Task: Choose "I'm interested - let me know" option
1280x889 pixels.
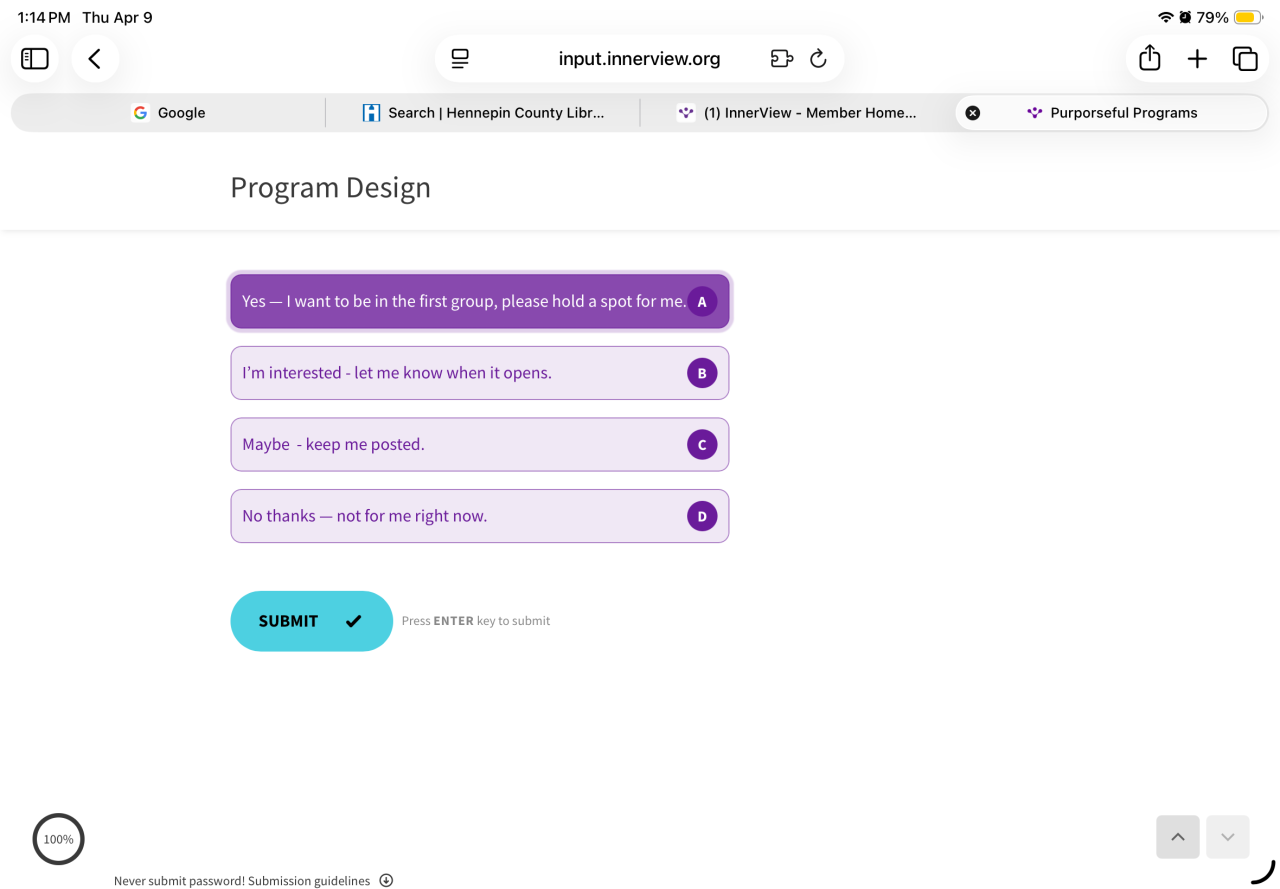Action: point(480,373)
